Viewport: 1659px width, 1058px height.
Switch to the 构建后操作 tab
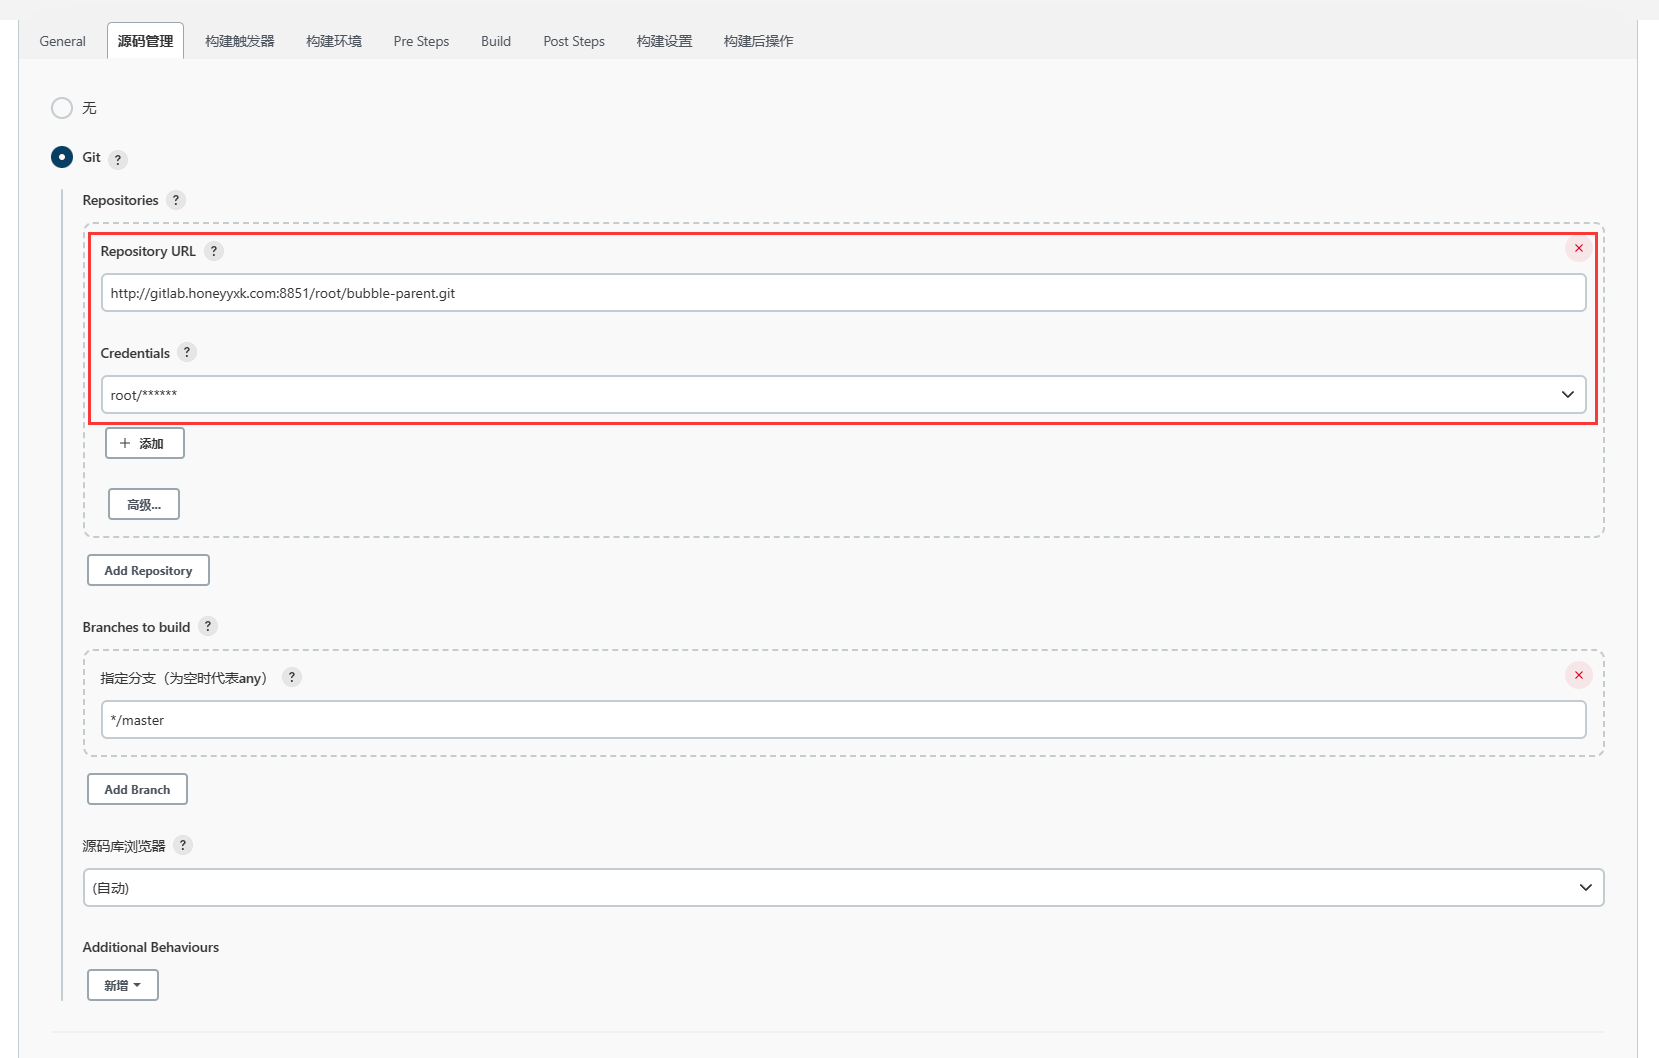[759, 41]
